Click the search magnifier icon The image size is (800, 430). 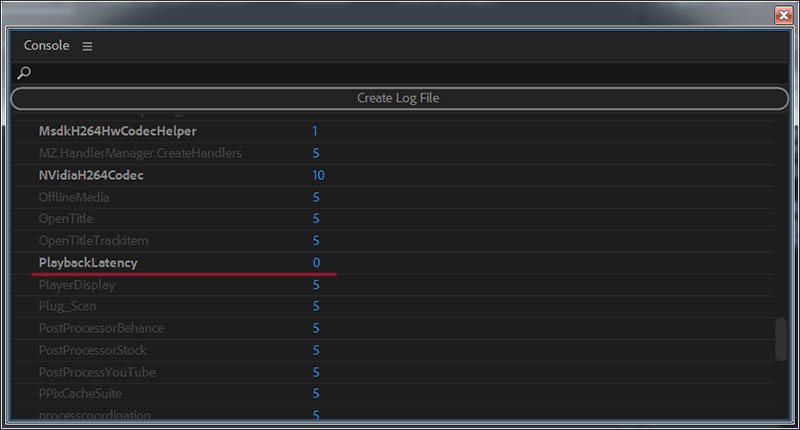coord(23,73)
